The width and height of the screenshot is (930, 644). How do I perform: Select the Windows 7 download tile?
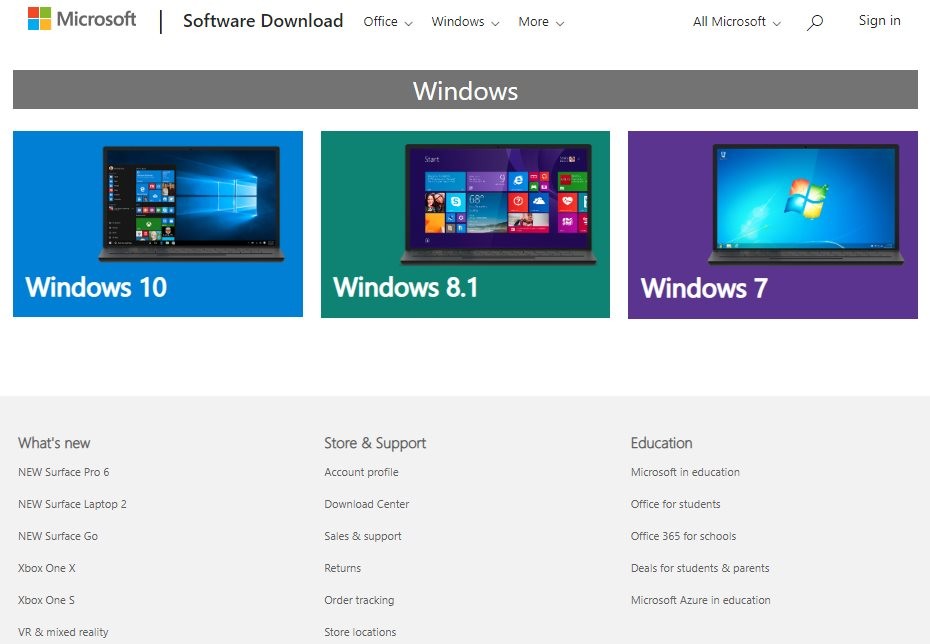pyautogui.click(x=771, y=224)
